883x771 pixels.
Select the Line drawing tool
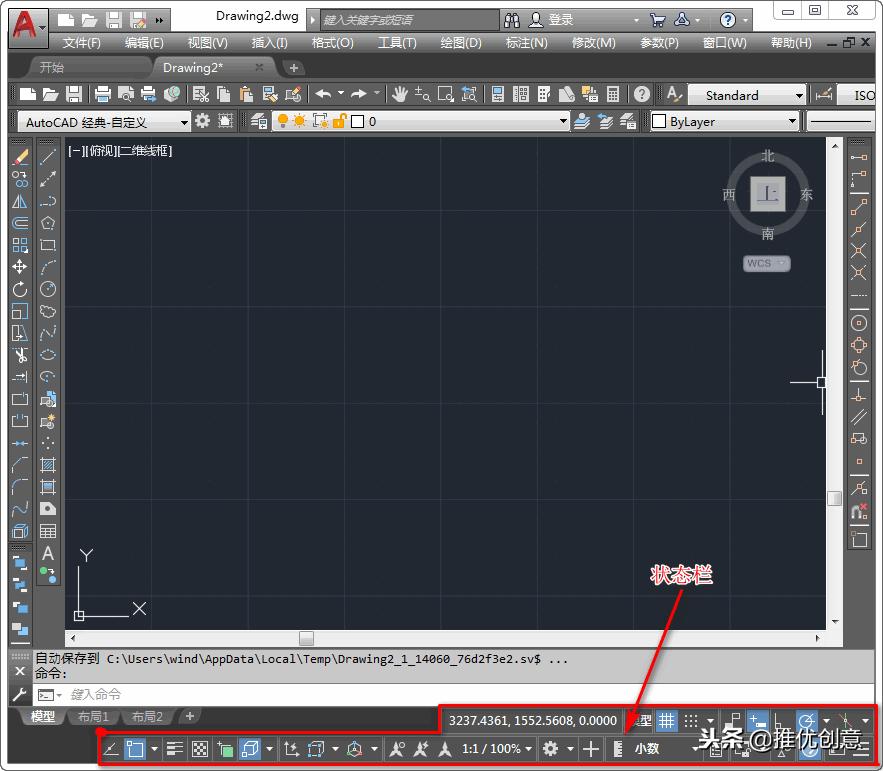[48, 156]
